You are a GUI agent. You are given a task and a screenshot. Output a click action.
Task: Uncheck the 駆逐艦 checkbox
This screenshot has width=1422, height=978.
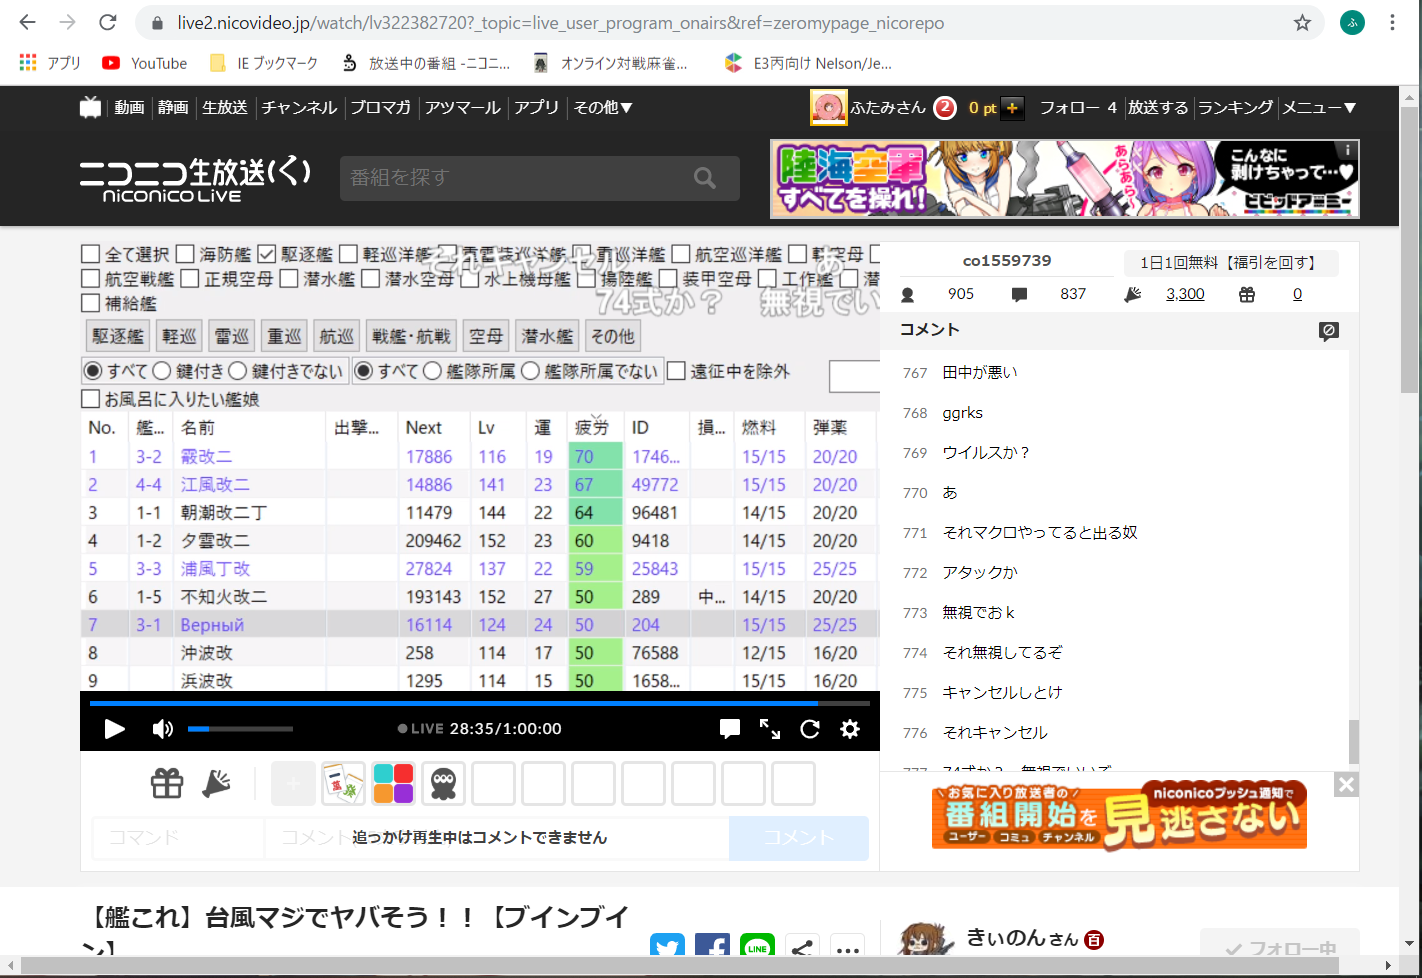click(267, 255)
